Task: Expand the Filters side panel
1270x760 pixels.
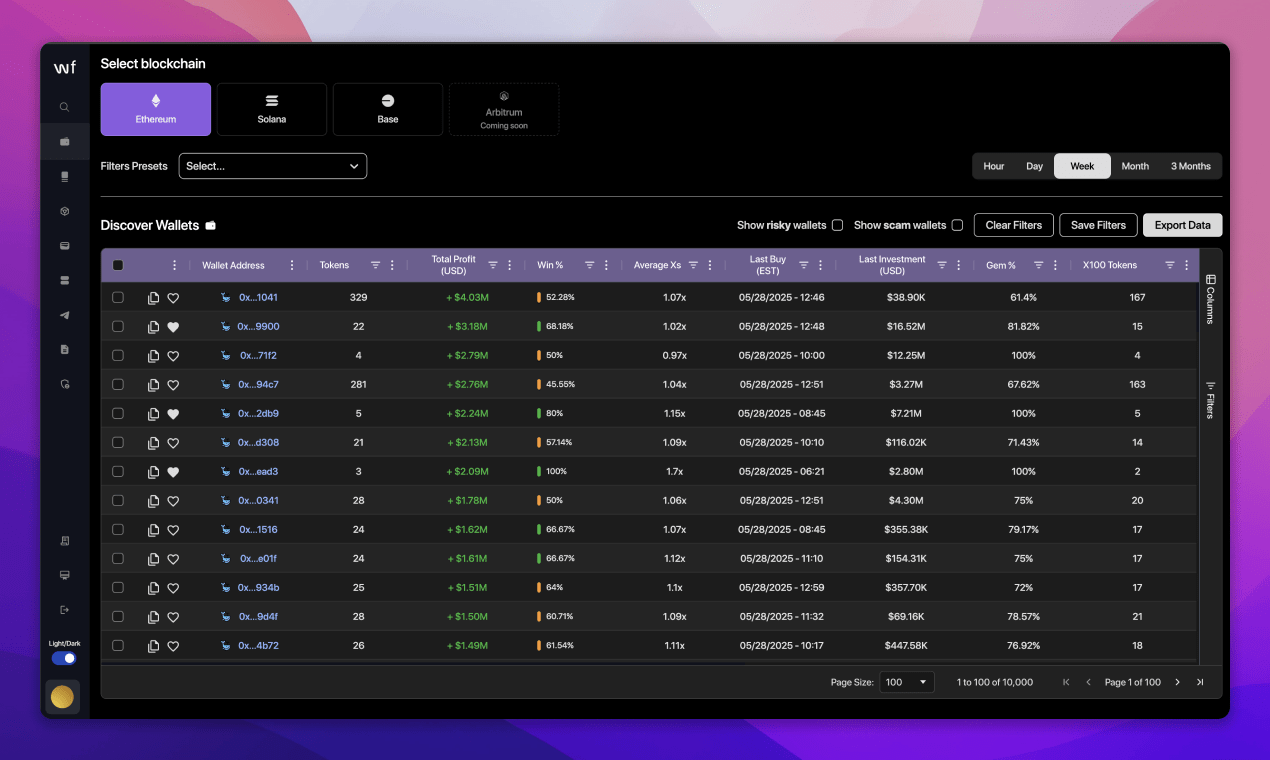Action: (1210, 399)
